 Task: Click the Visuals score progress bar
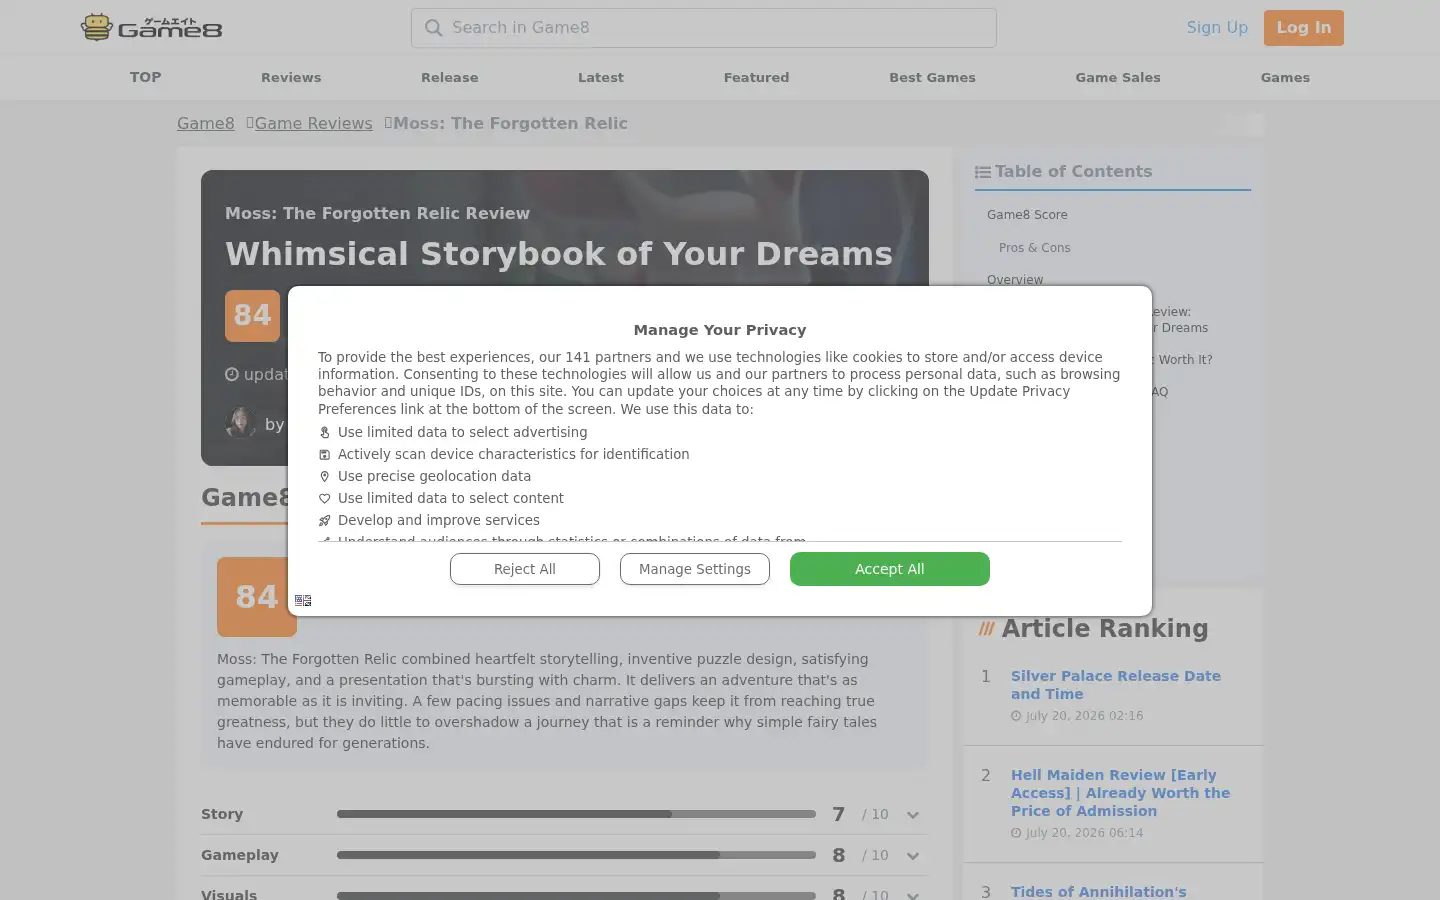click(576, 895)
